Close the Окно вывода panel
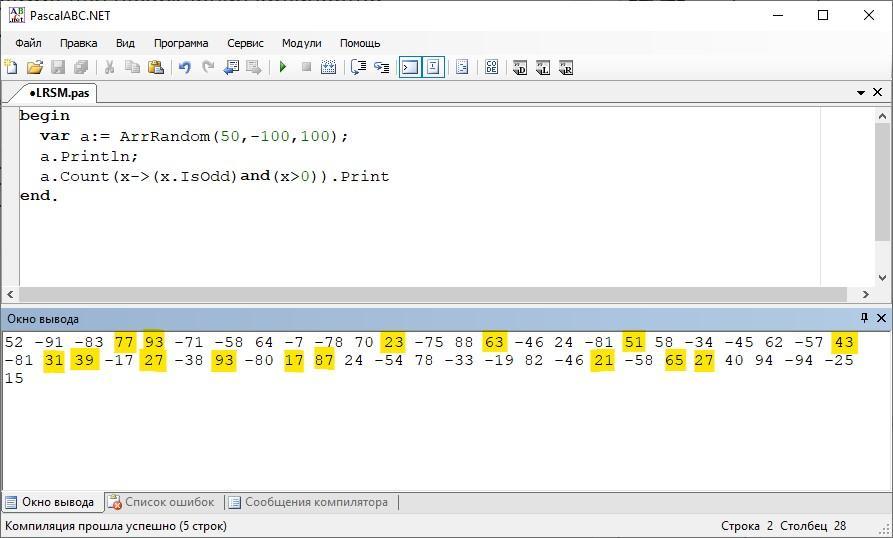893x538 pixels. pos(881,318)
